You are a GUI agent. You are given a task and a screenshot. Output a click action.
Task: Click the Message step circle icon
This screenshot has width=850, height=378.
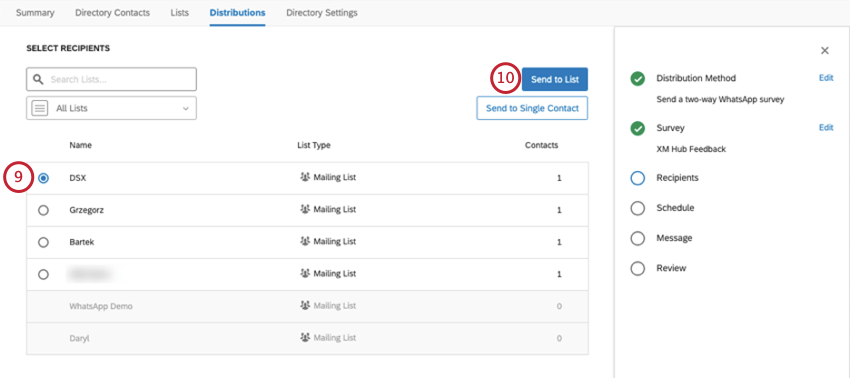tap(638, 238)
